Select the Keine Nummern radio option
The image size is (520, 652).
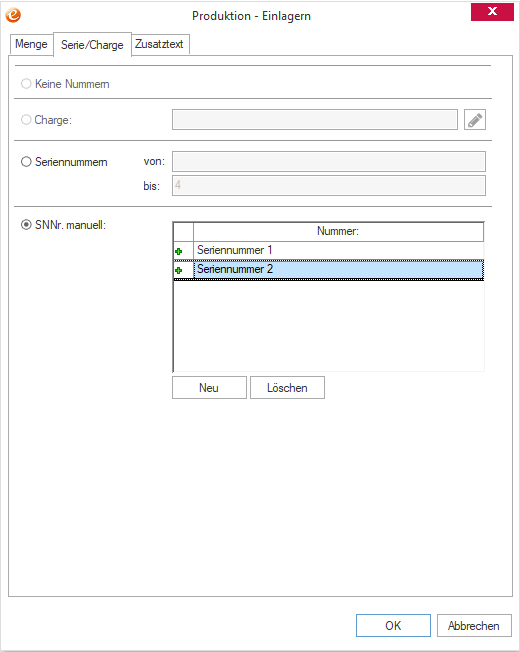[26, 84]
